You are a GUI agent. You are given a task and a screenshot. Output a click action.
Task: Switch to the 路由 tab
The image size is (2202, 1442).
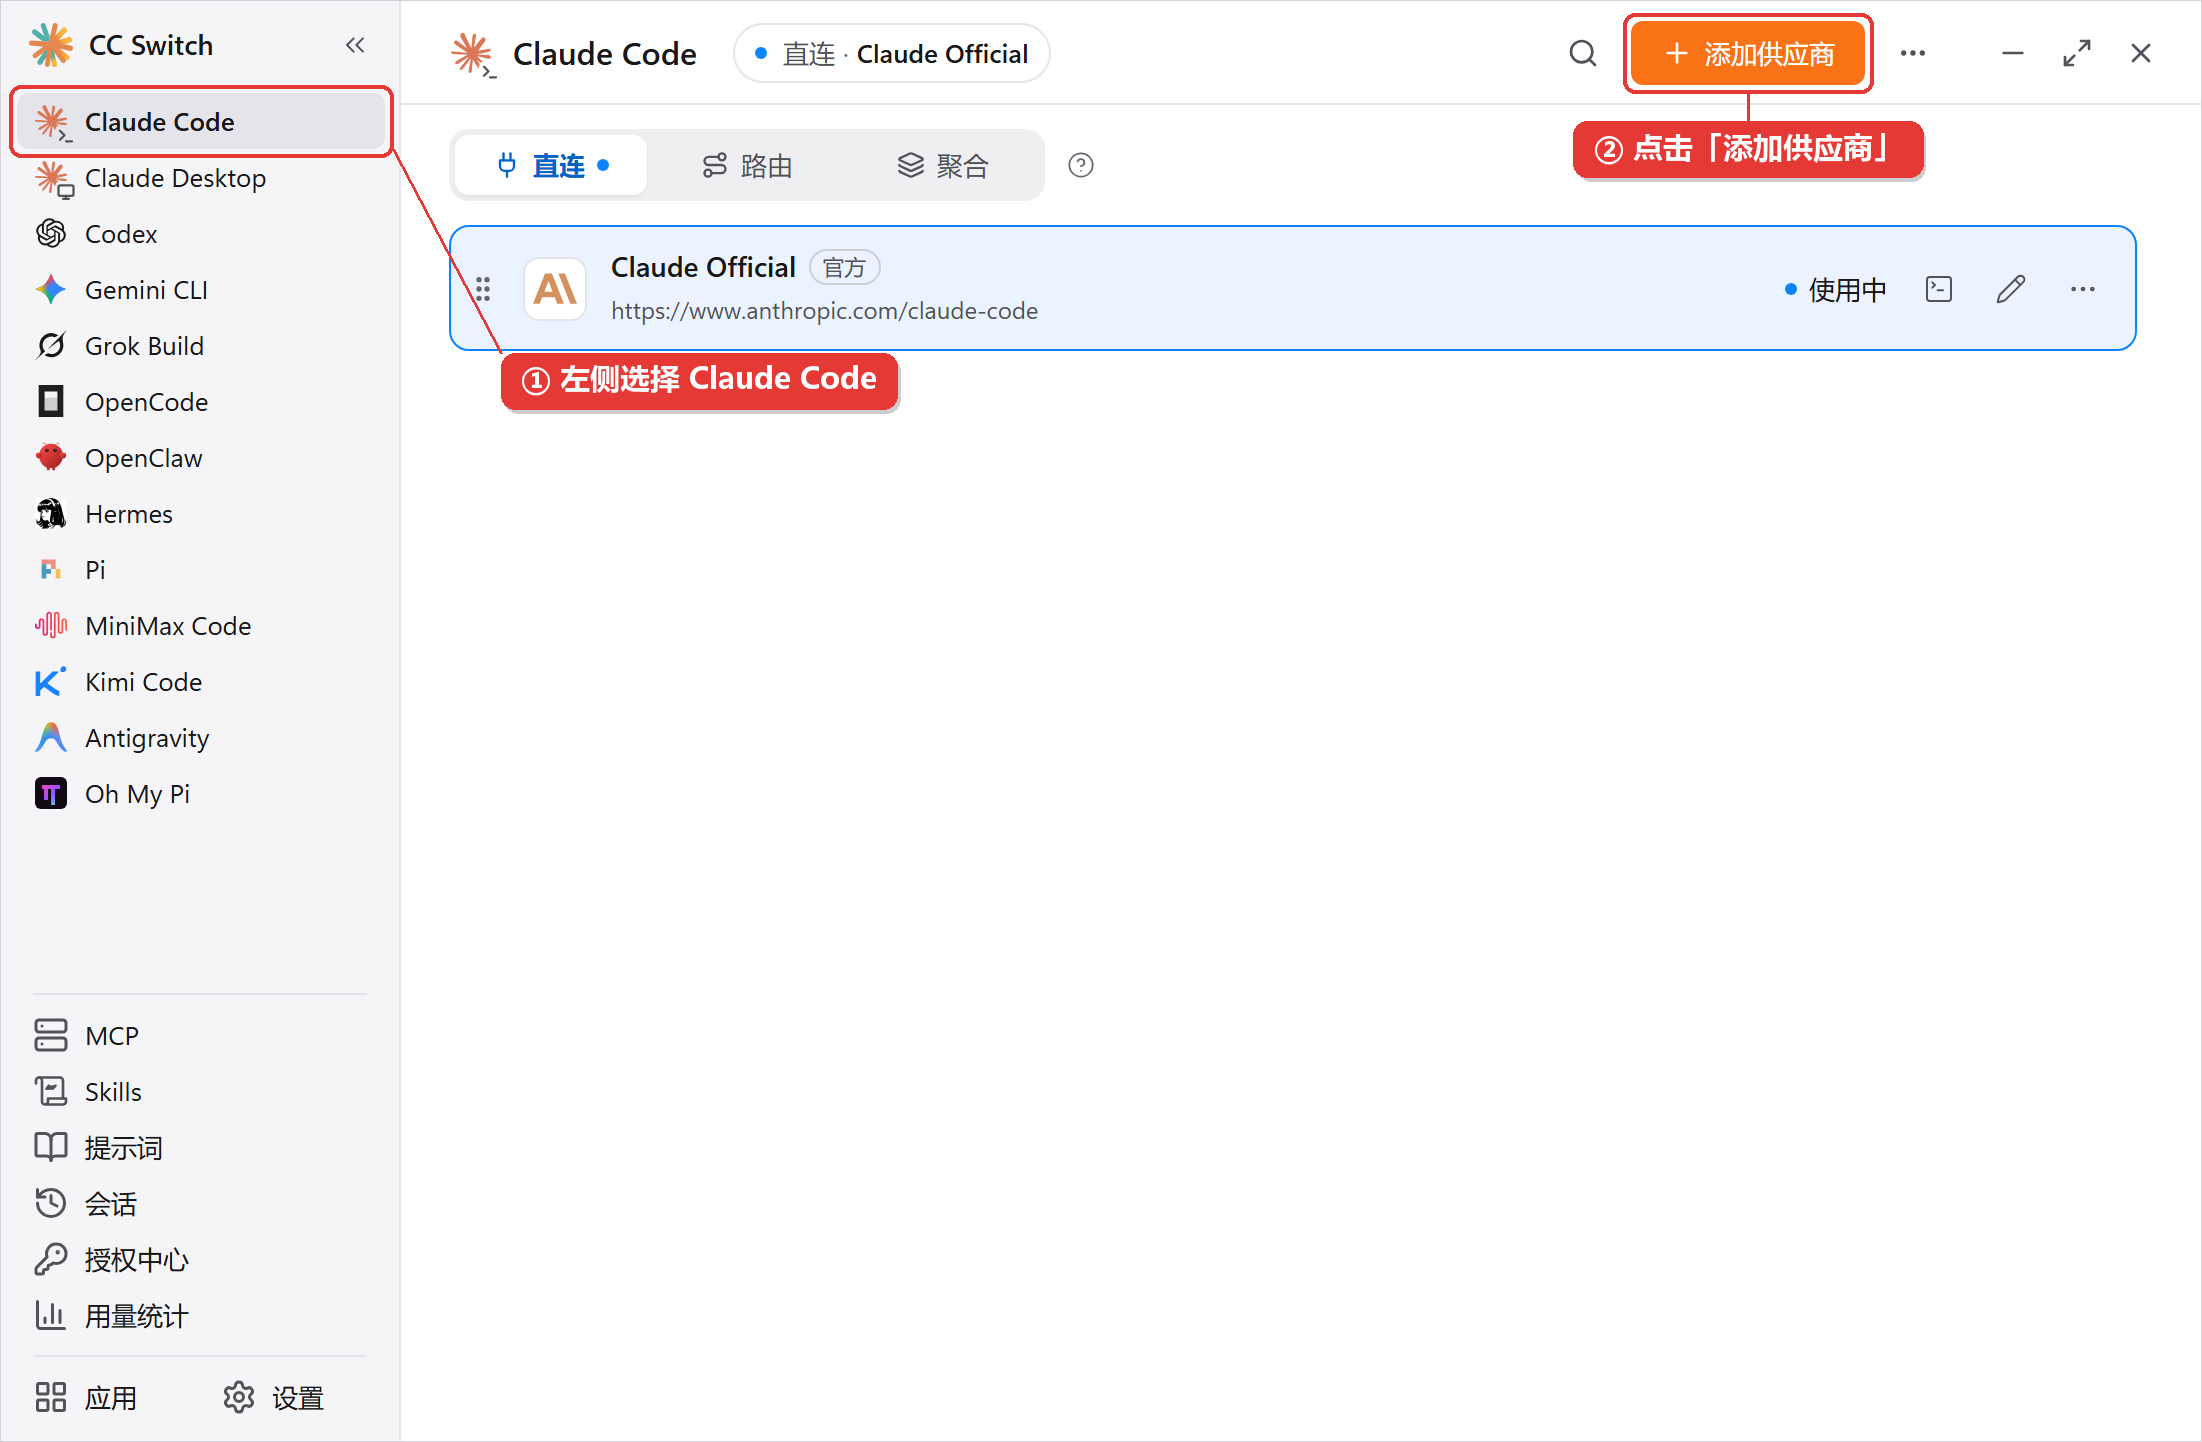(747, 165)
